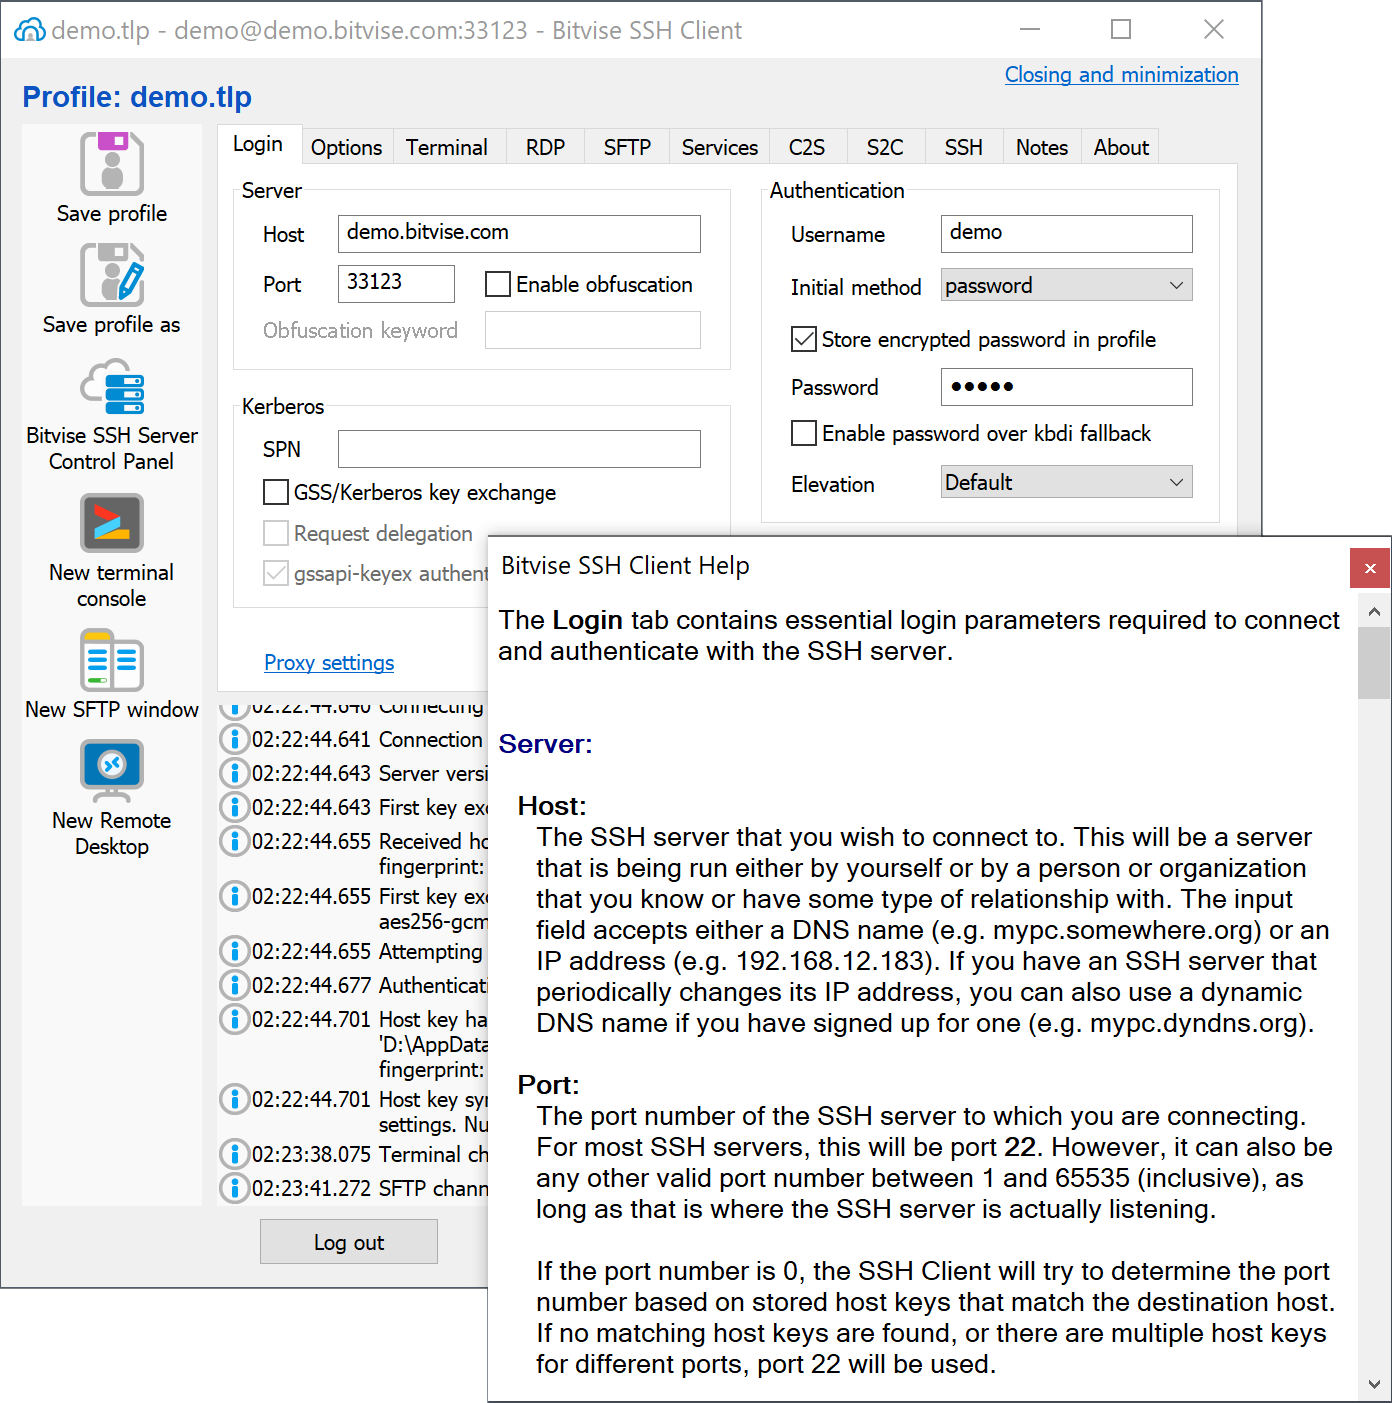Screen dimensions: 1392x1403
Task: Click help scrollbar down arrow
Action: pyautogui.click(x=1374, y=1385)
